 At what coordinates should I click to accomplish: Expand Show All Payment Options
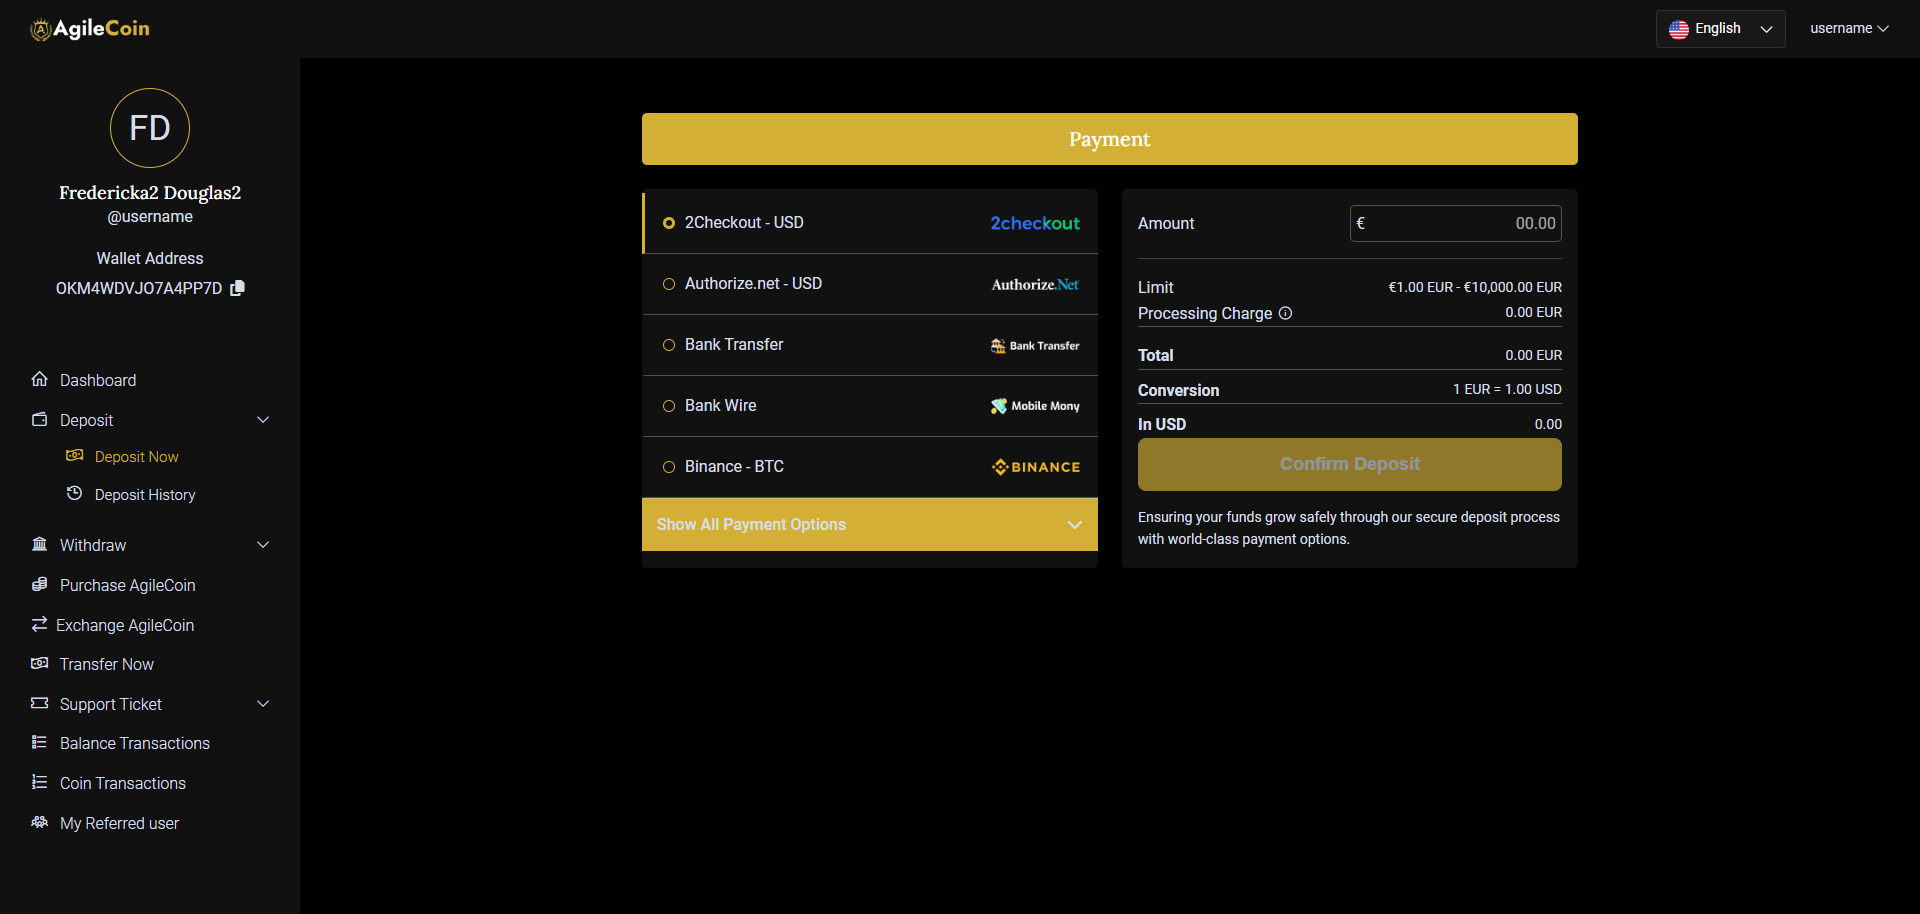pyautogui.click(x=870, y=524)
